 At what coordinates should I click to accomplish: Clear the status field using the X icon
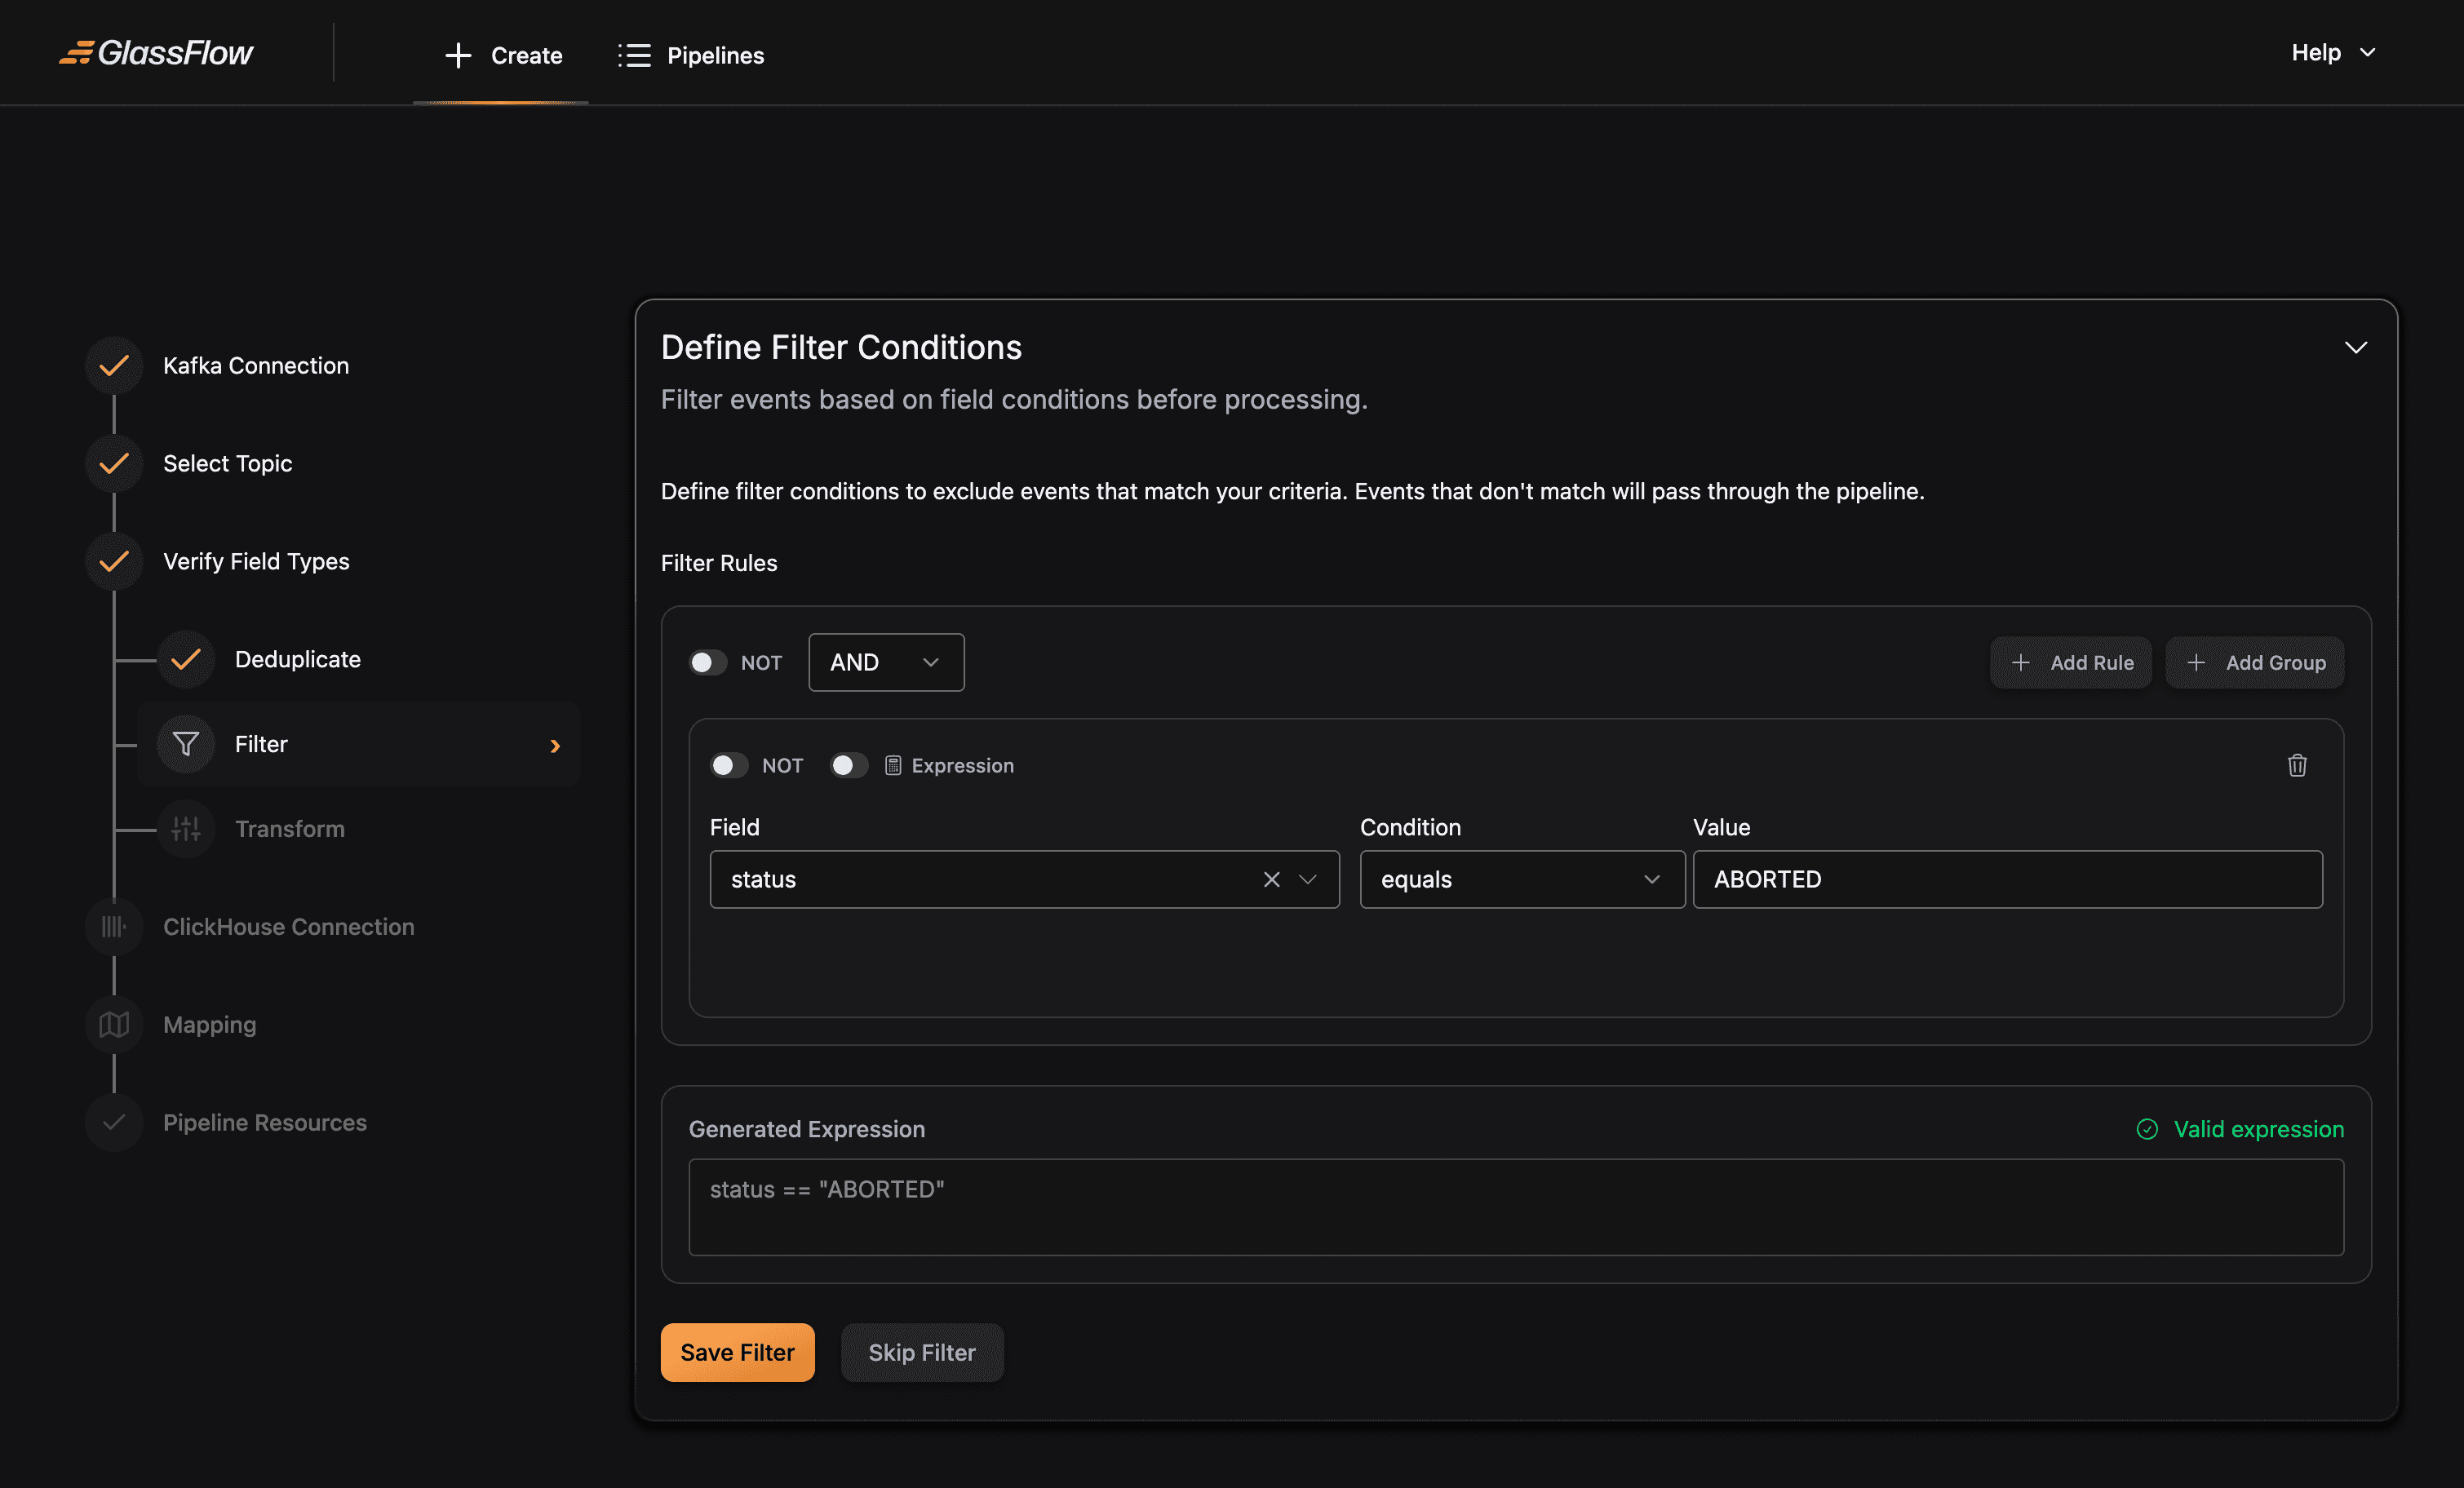pos(1271,880)
